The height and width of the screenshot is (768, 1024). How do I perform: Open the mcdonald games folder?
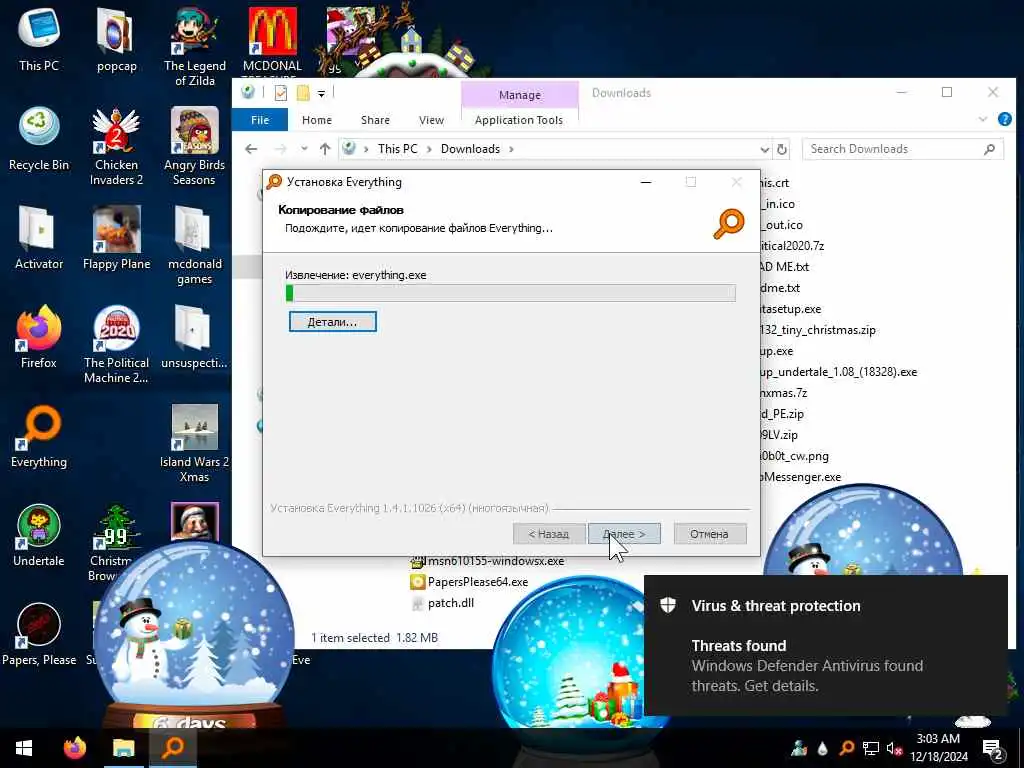195,245
